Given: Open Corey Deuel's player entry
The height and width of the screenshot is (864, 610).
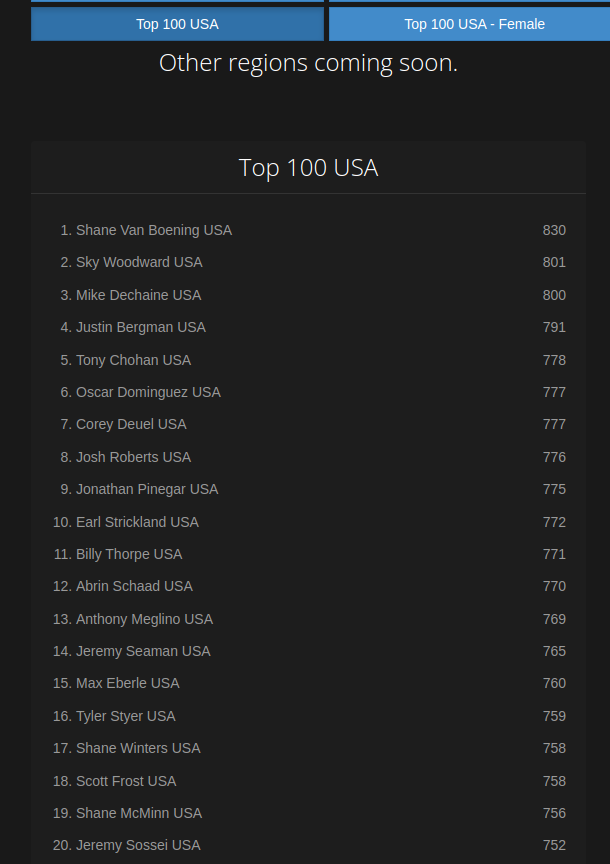Looking at the screenshot, I should 131,424.
